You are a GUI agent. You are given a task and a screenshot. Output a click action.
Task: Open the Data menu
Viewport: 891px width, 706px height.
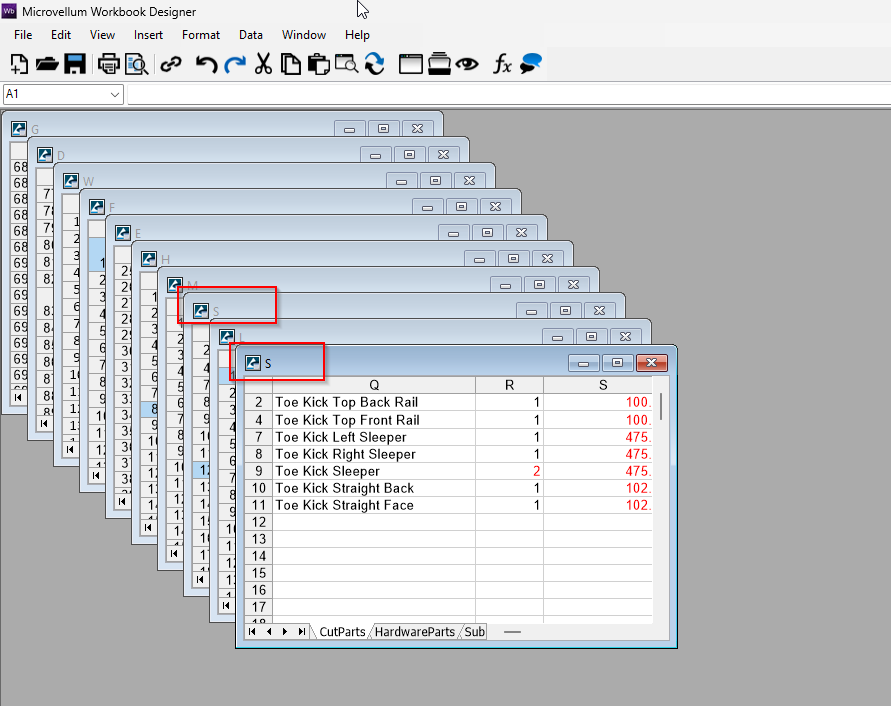click(x=251, y=35)
